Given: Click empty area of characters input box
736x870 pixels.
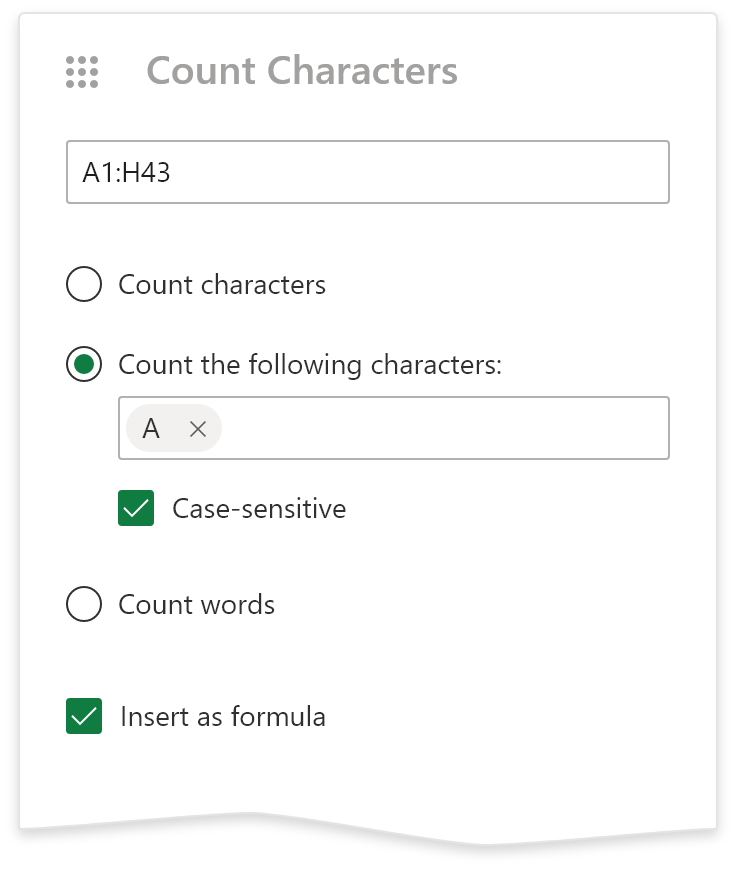Looking at the screenshot, I should tap(450, 429).
